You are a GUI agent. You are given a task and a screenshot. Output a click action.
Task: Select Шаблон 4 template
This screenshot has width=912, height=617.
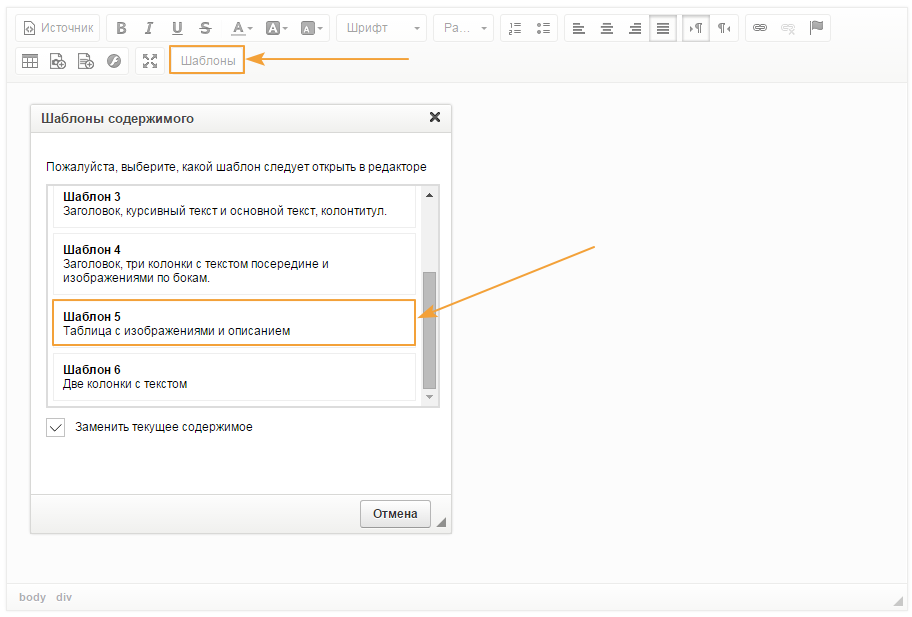click(x=234, y=264)
